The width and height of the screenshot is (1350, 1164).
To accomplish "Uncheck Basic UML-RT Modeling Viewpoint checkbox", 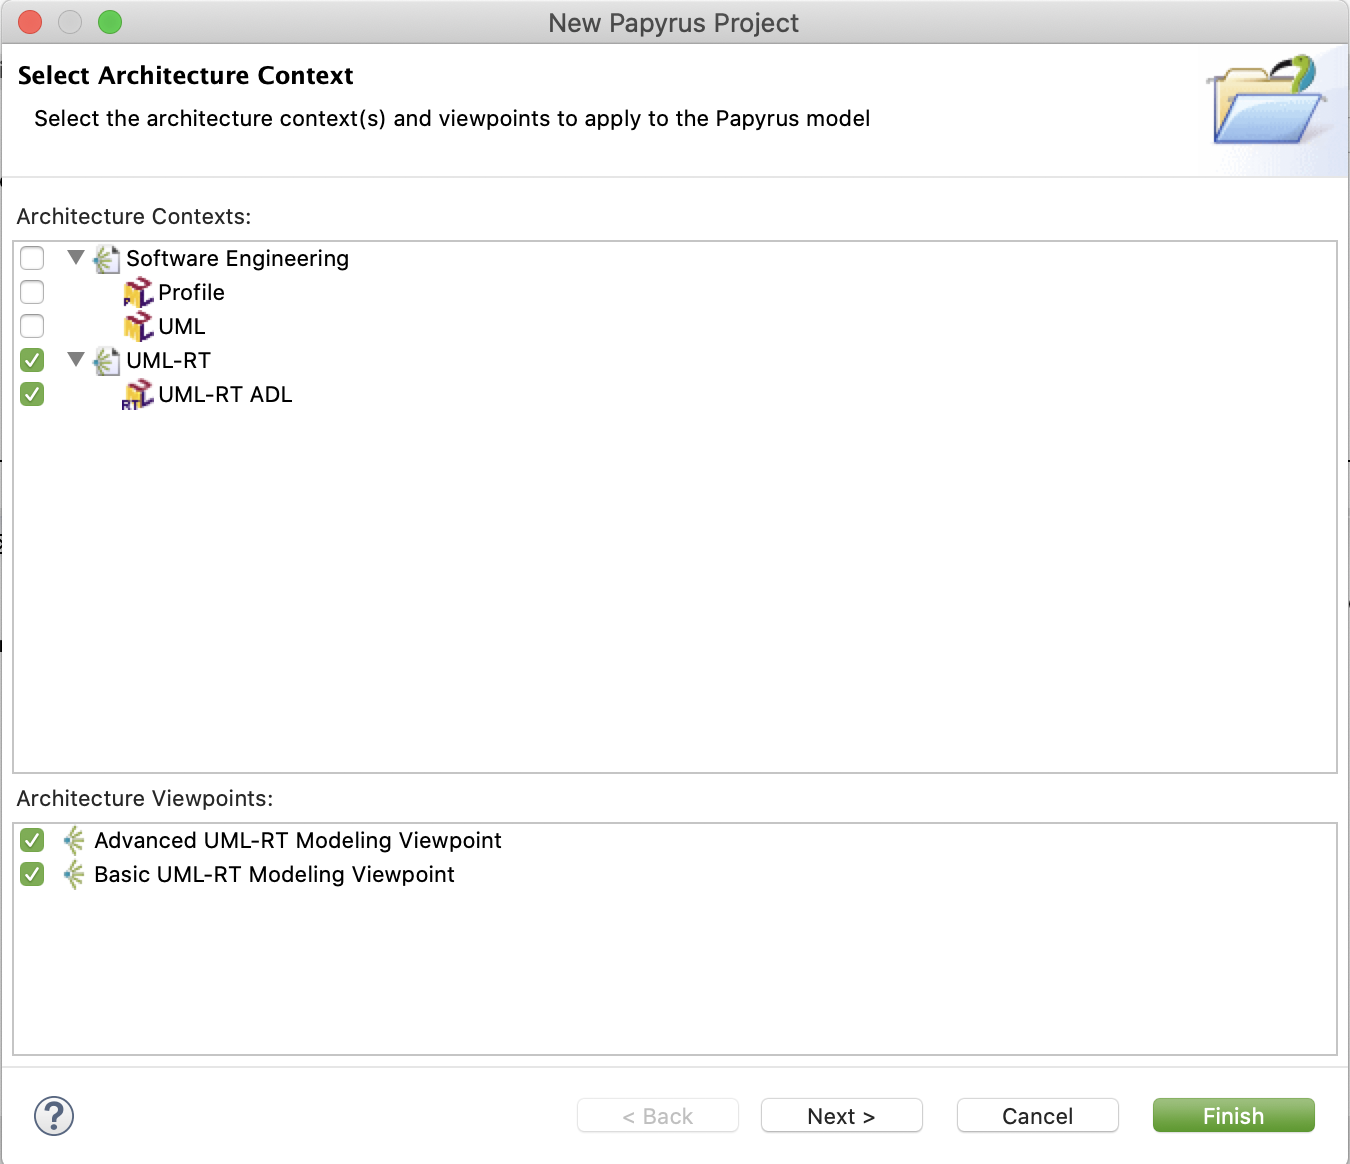I will coord(32,874).
